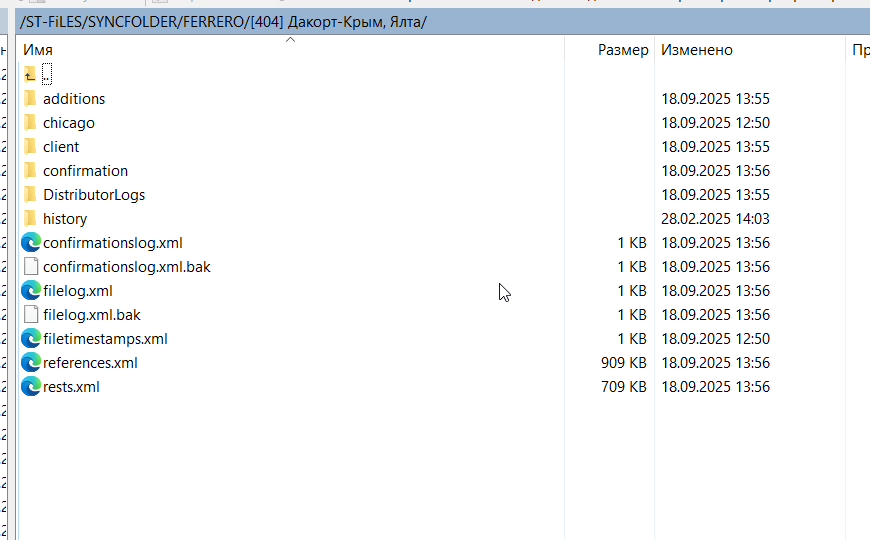
Task: Select the confirmation folder name
Action: 85,170
